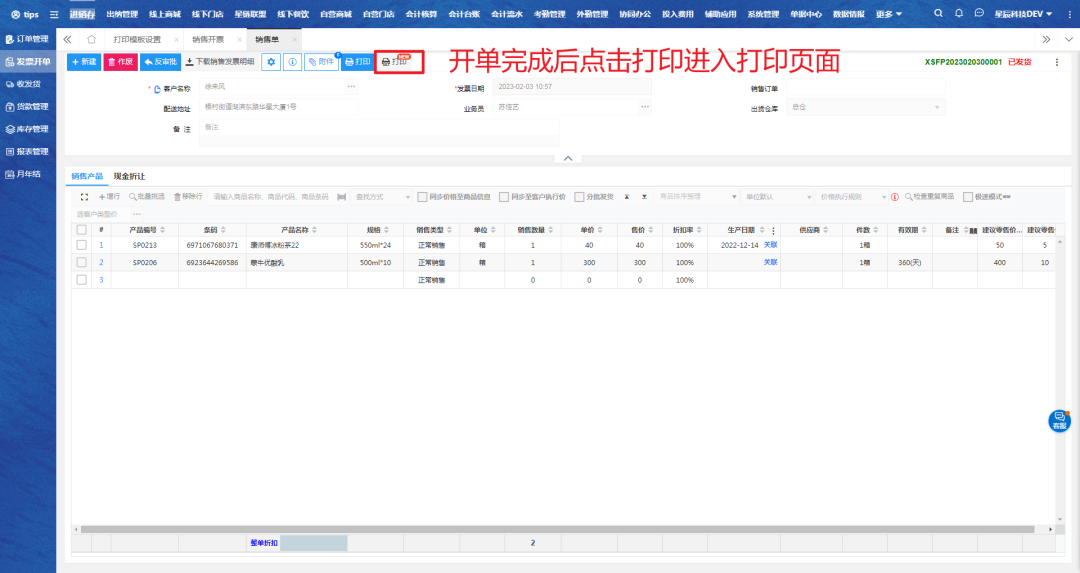Enable 同步价格至商品信息 checkbox
Viewport: 1080px width, 573px height.
pyautogui.click(x=422, y=197)
